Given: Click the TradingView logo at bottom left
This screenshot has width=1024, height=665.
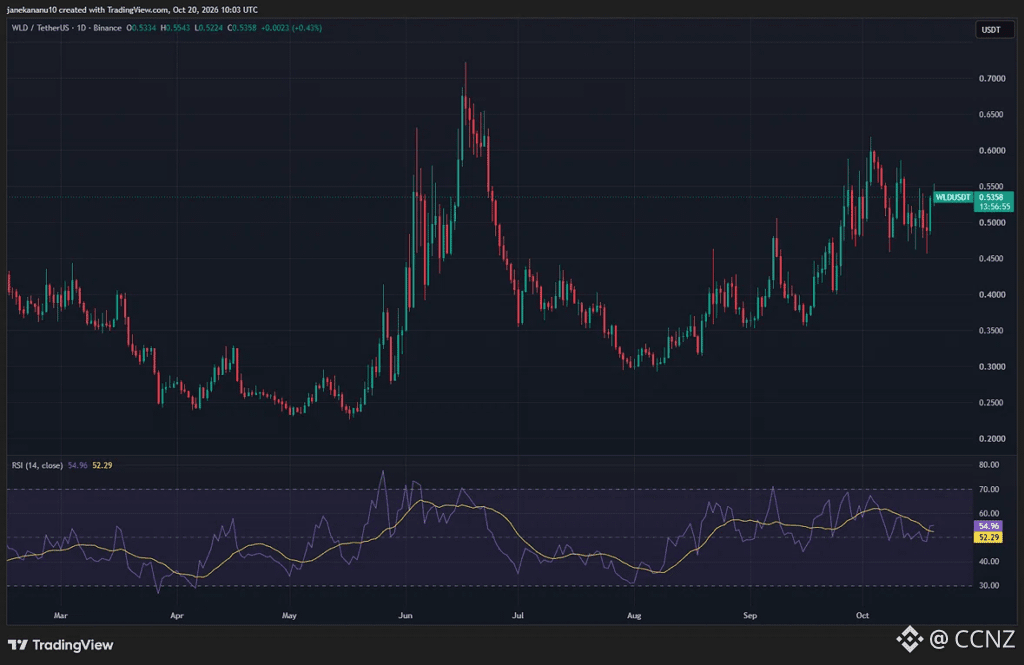Looking at the screenshot, I should (x=61, y=645).
